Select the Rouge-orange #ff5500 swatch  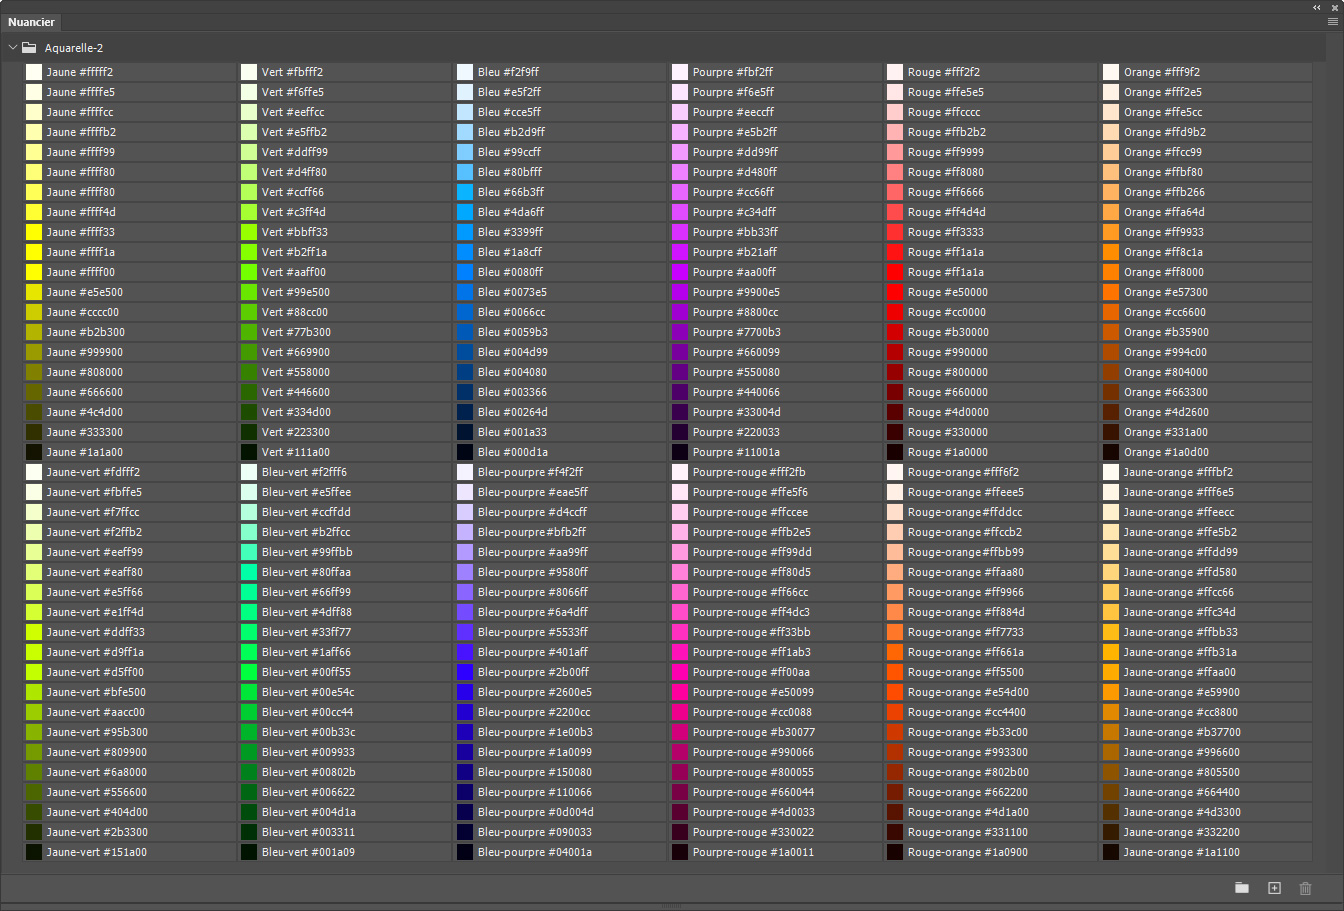895,672
